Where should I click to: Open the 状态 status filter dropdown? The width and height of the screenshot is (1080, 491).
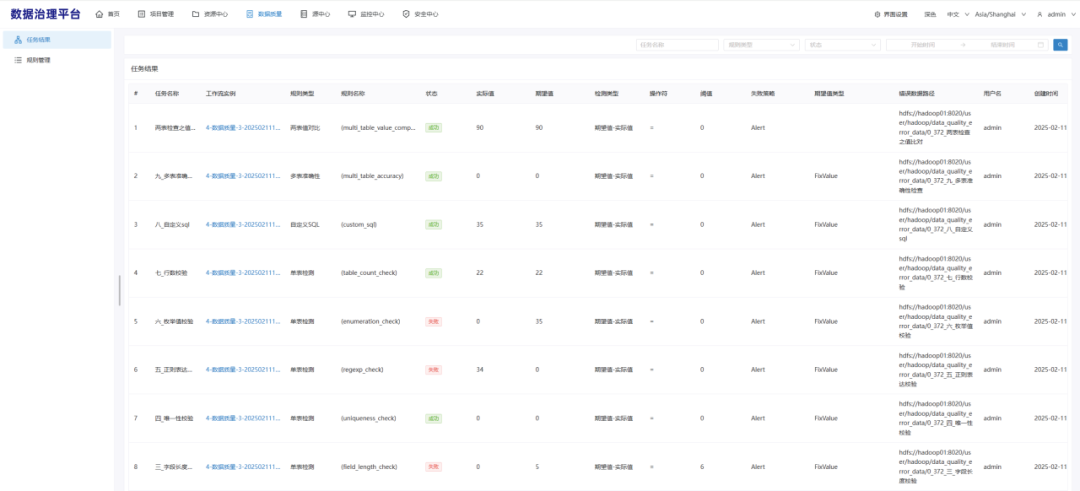pos(842,45)
